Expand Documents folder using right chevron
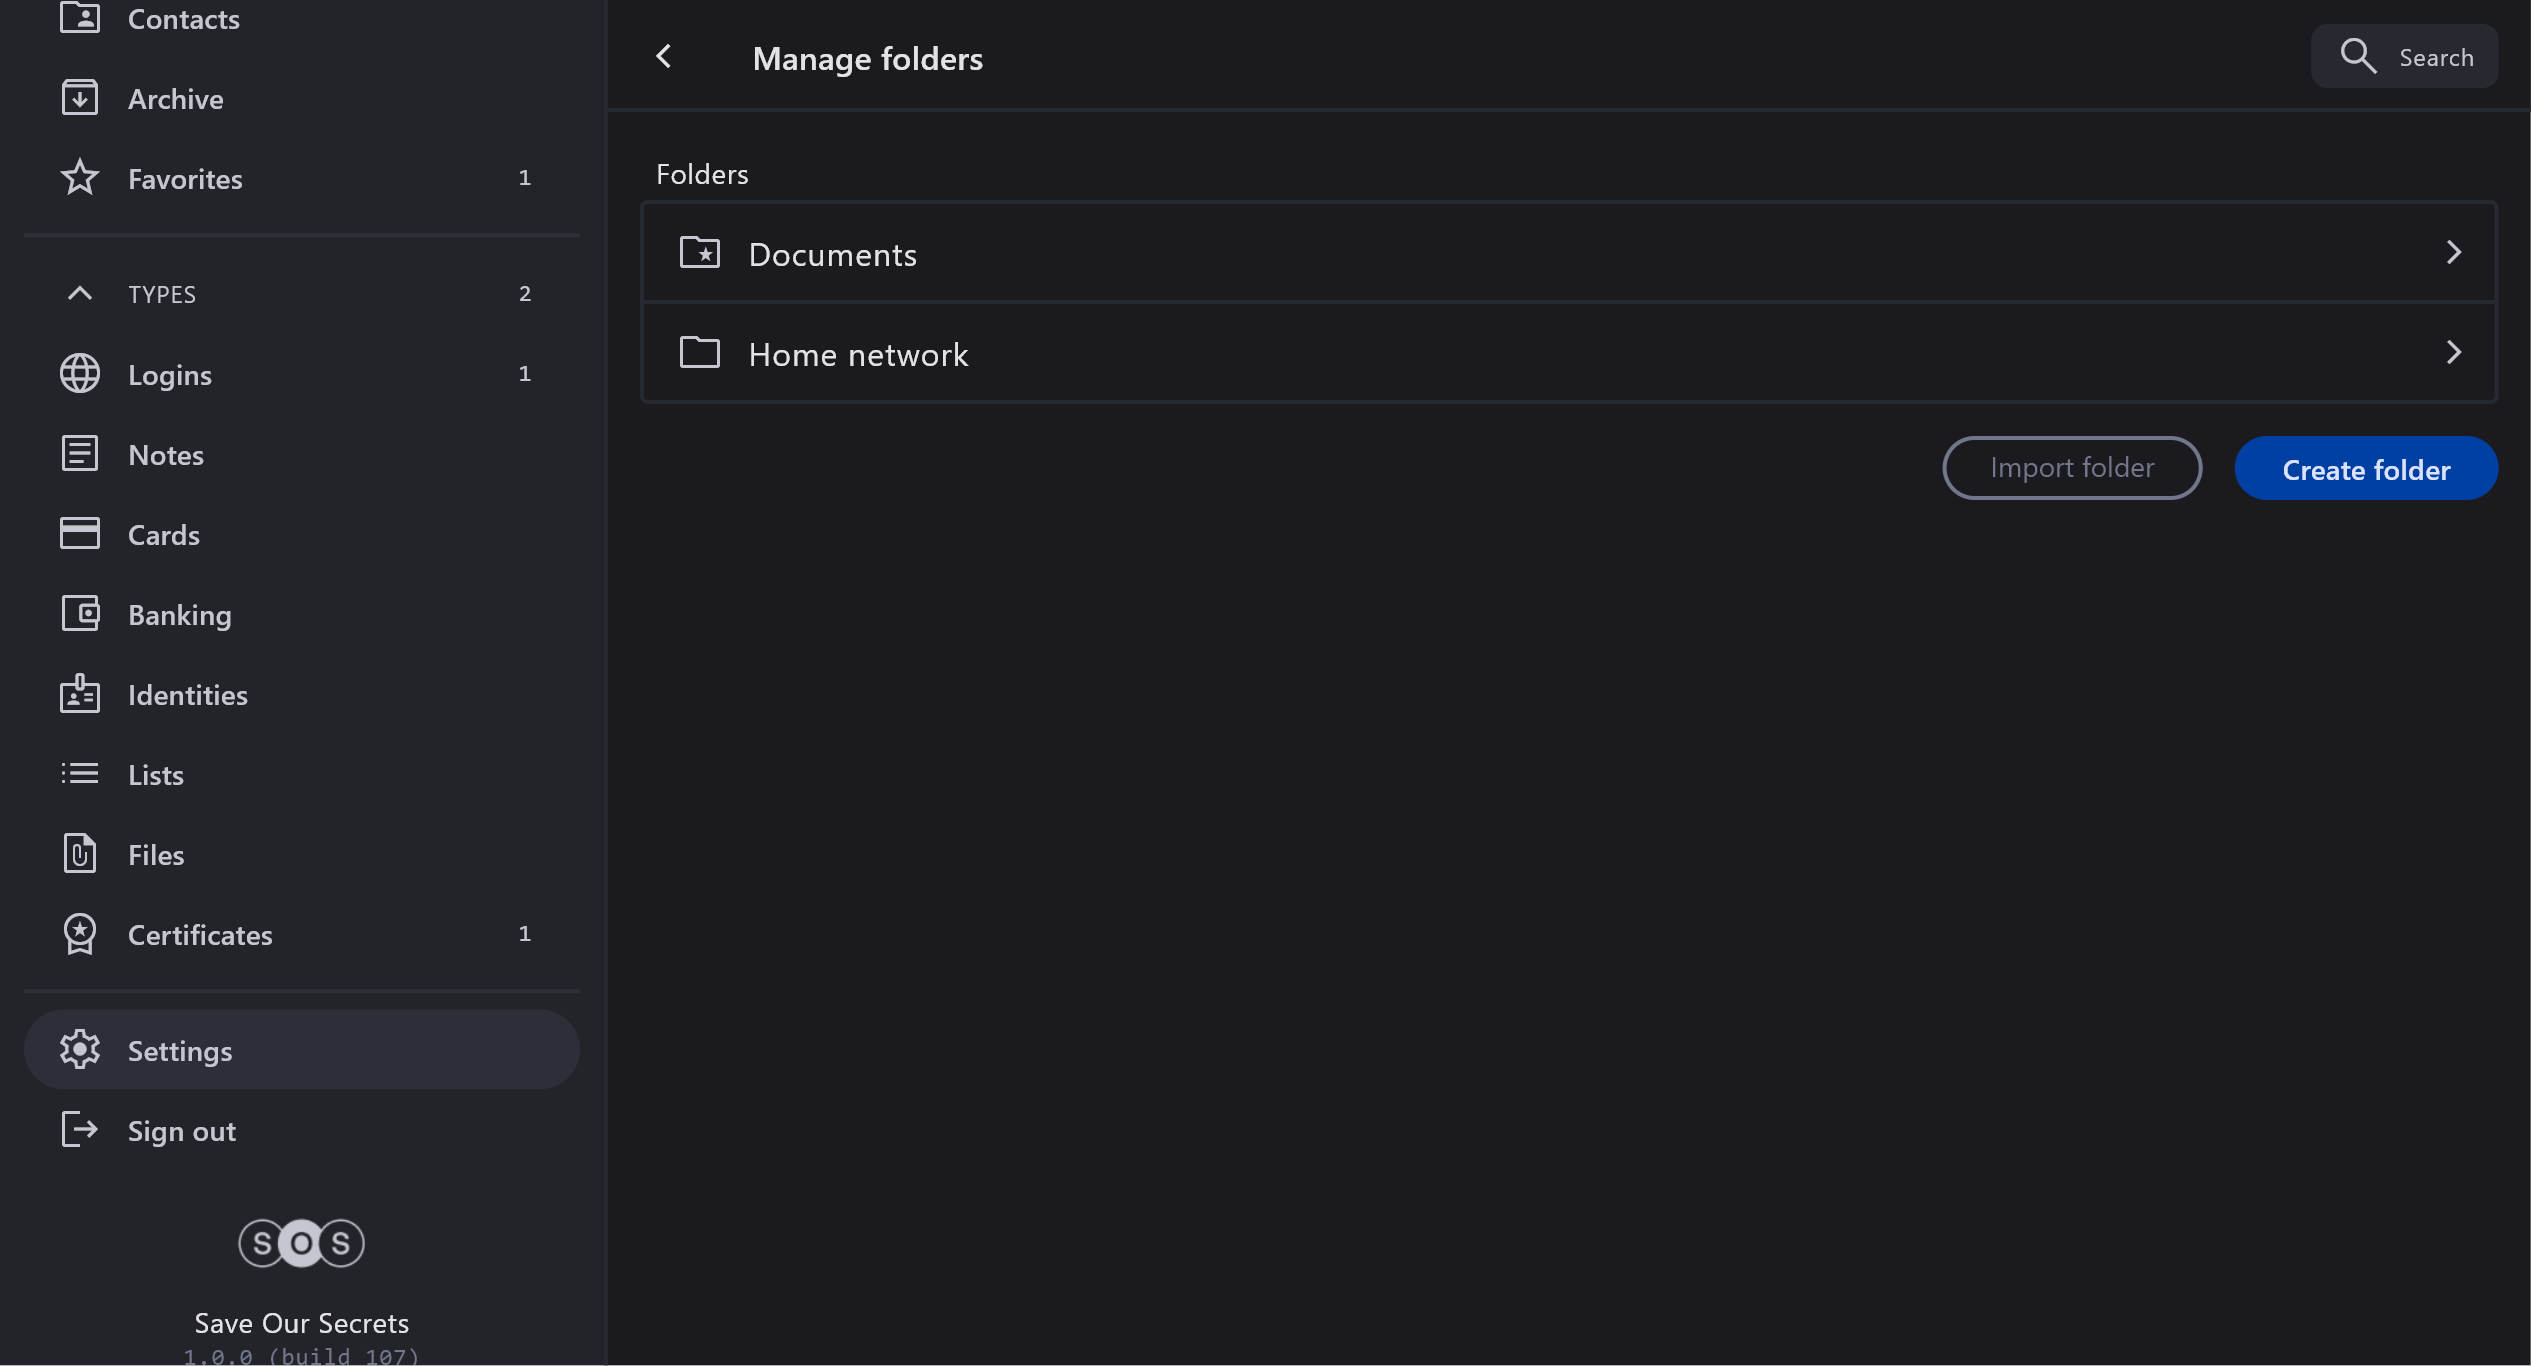2531x1366 pixels. coord(2453,253)
